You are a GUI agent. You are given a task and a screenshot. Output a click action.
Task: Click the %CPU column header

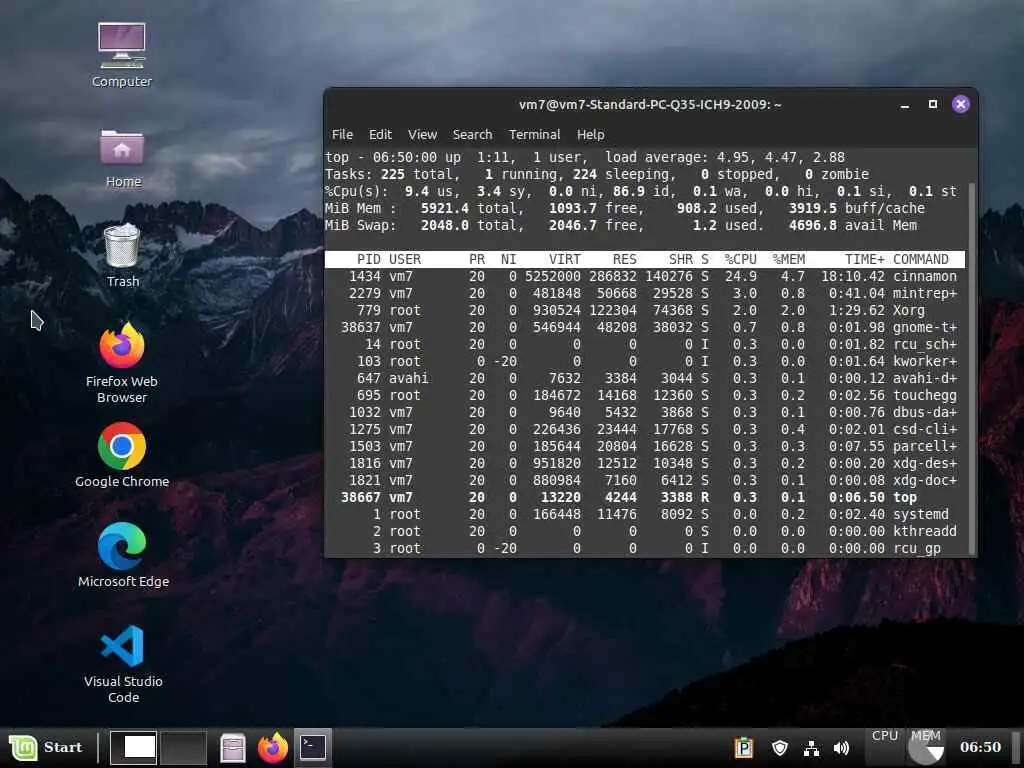coord(741,259)
